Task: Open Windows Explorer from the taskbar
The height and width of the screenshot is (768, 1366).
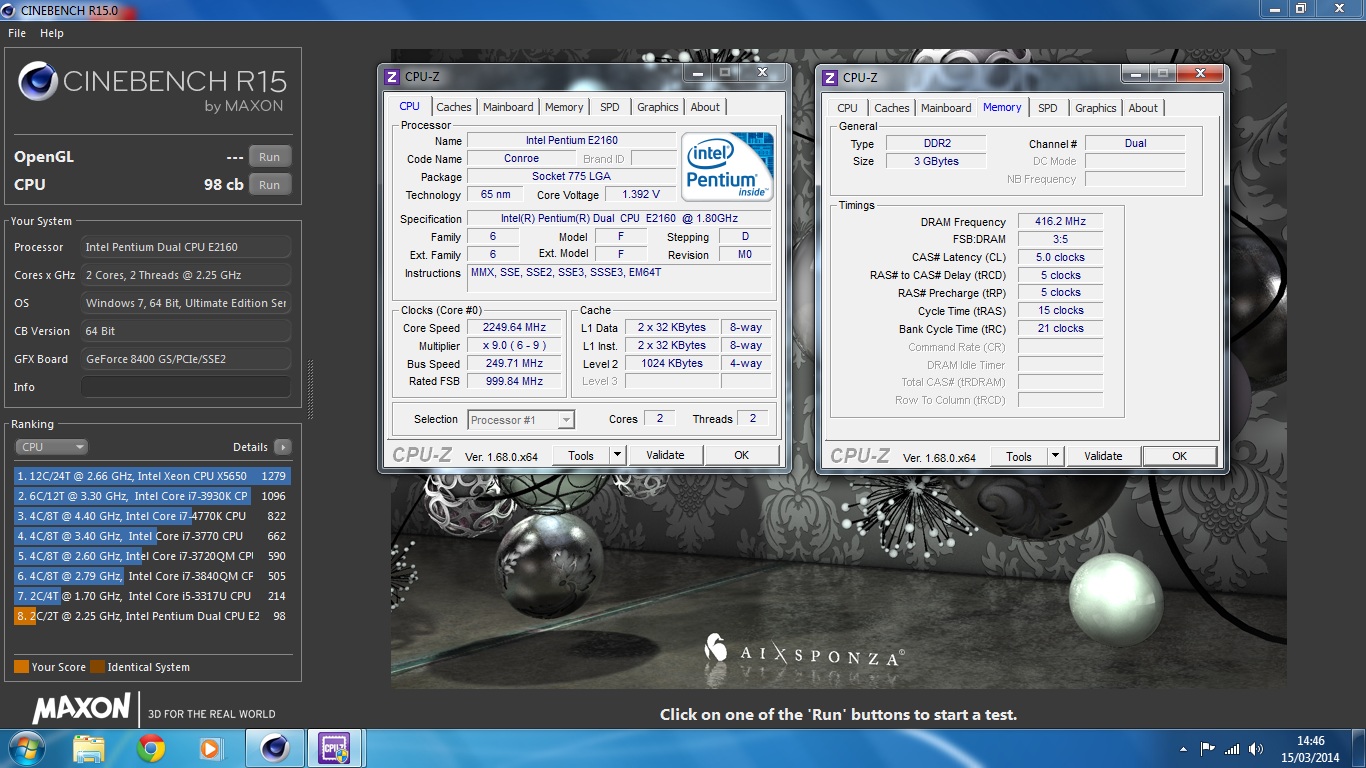Action: [x=89, y=748]
